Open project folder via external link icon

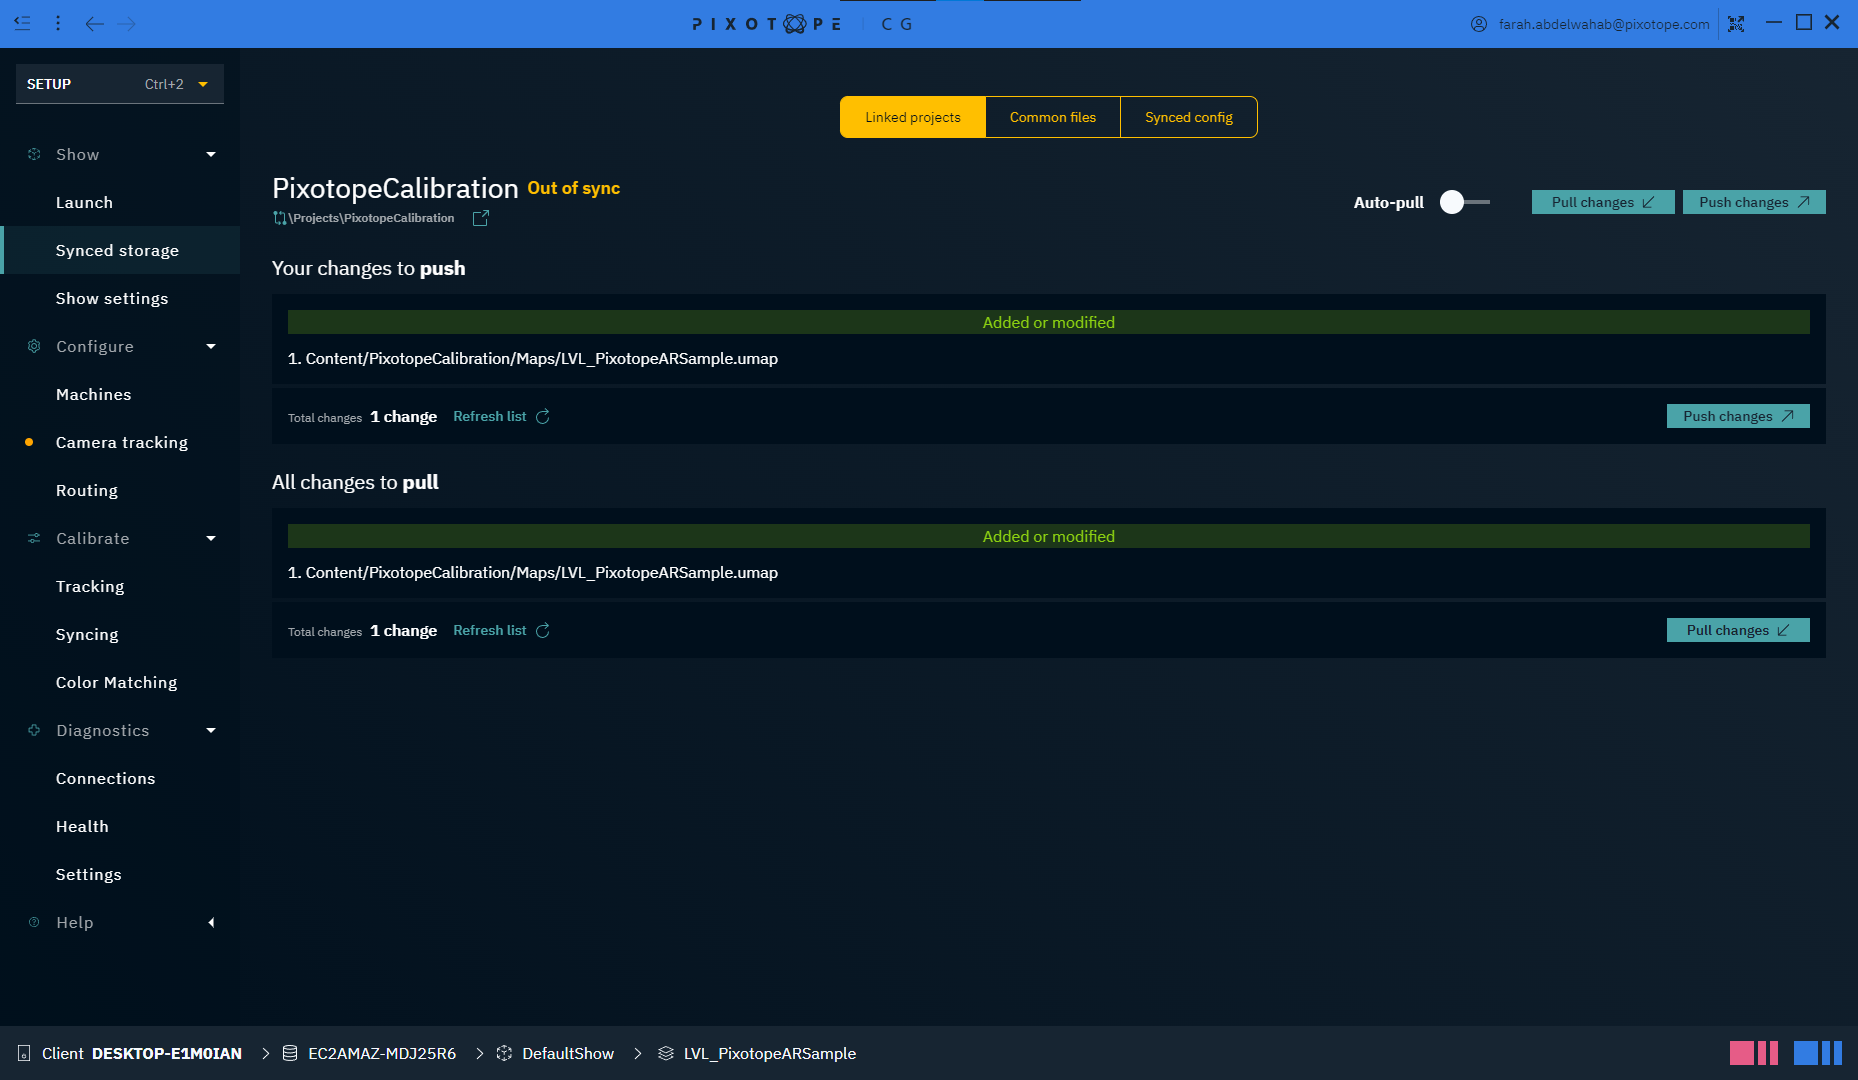[x=481, y=218]
